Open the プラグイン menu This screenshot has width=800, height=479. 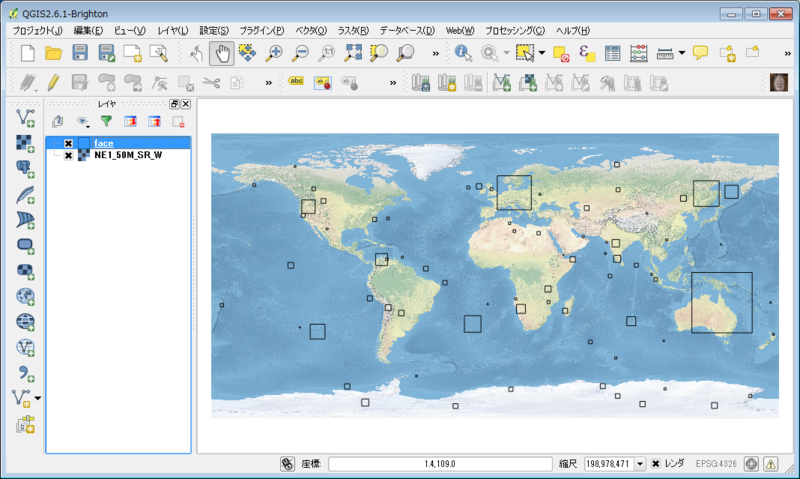coord(262,31)
